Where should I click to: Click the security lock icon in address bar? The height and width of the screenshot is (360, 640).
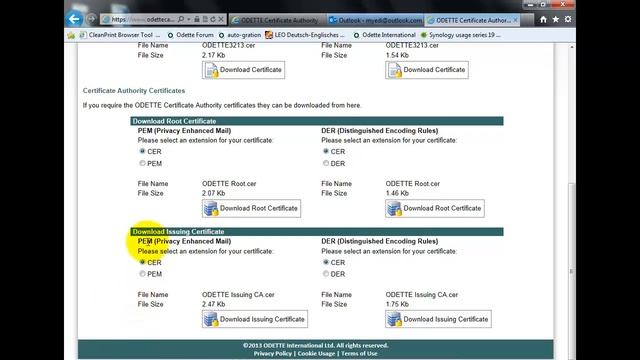(x=197, y=19)
